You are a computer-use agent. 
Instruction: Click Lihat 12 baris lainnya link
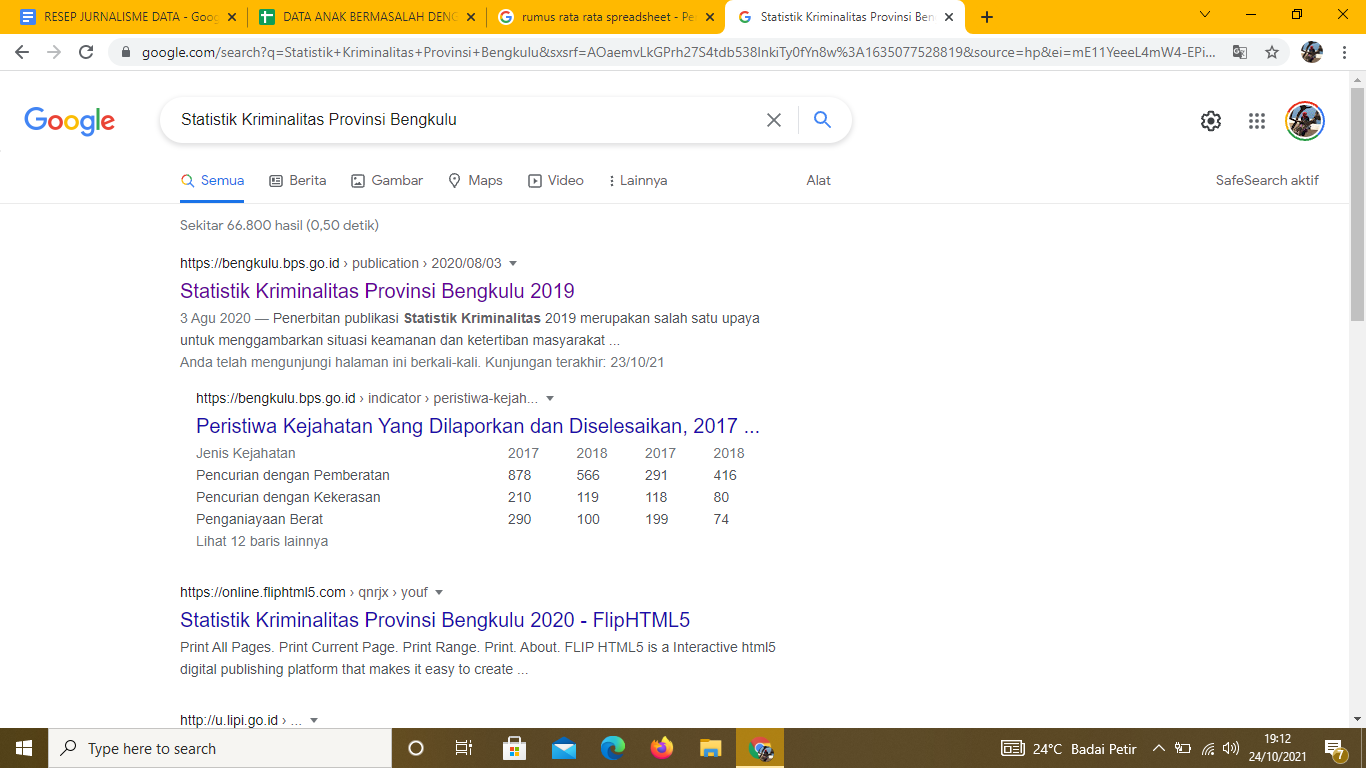click(x=262, y=541)
